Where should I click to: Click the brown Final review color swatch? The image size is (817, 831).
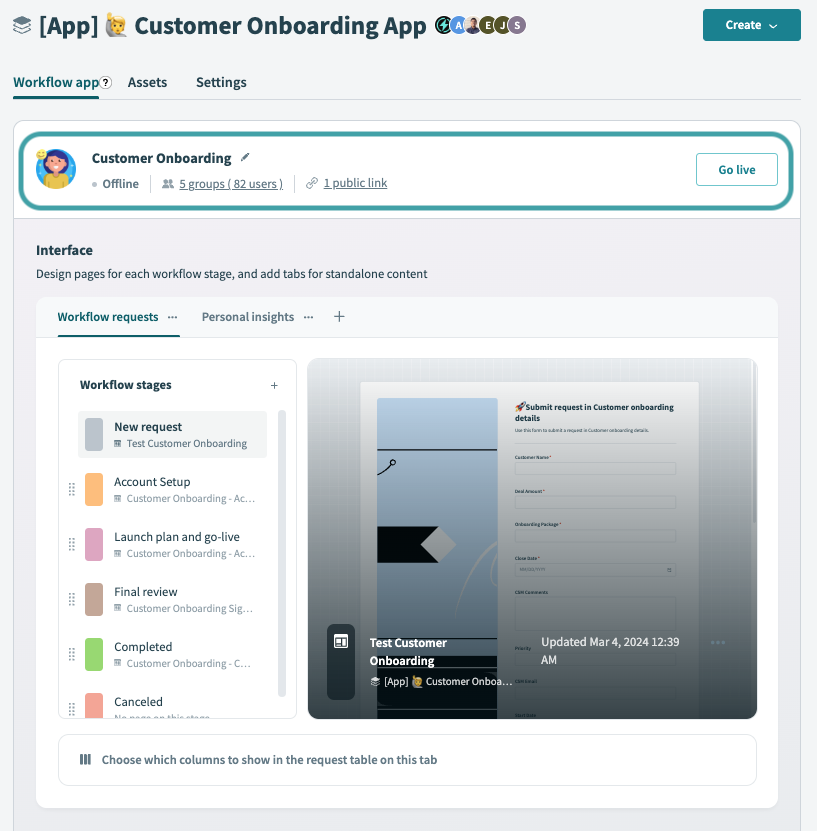pyautogui.click(x=94, y=600)
